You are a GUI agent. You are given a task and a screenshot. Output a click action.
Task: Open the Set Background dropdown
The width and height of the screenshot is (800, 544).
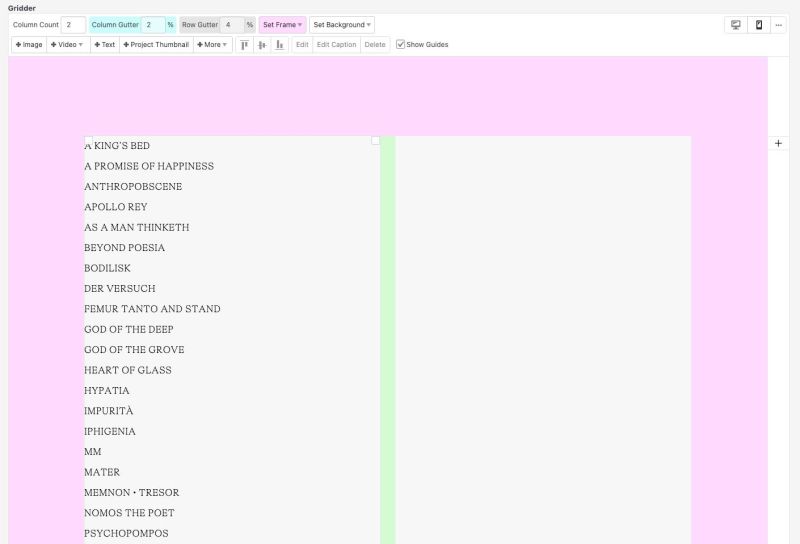tap(342, 24)
